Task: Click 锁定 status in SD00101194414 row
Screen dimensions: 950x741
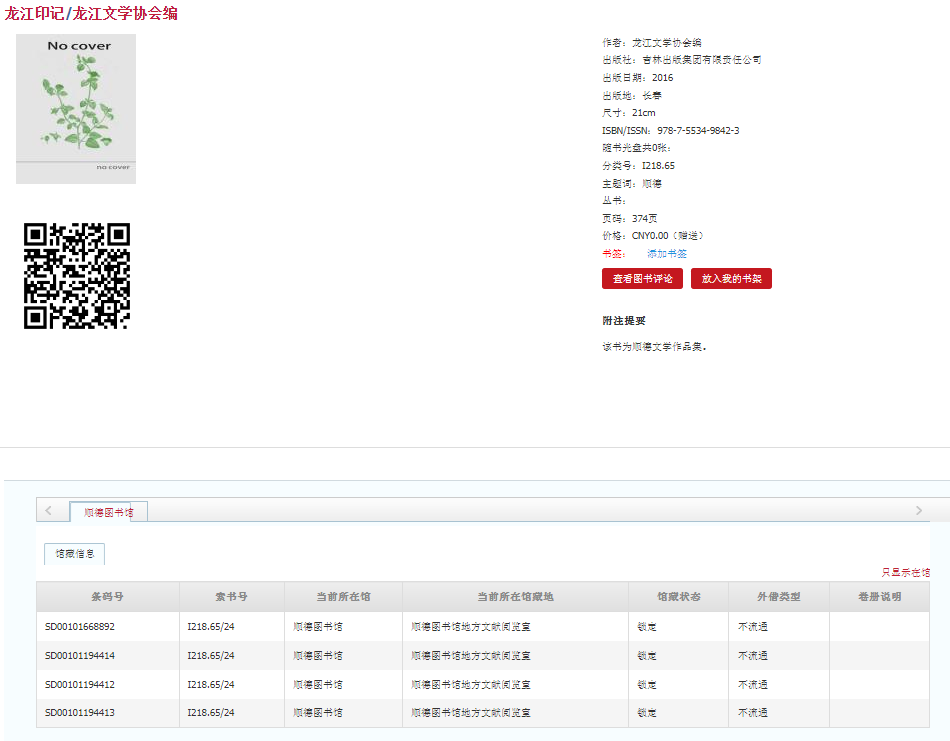Action: coord(646,656)
